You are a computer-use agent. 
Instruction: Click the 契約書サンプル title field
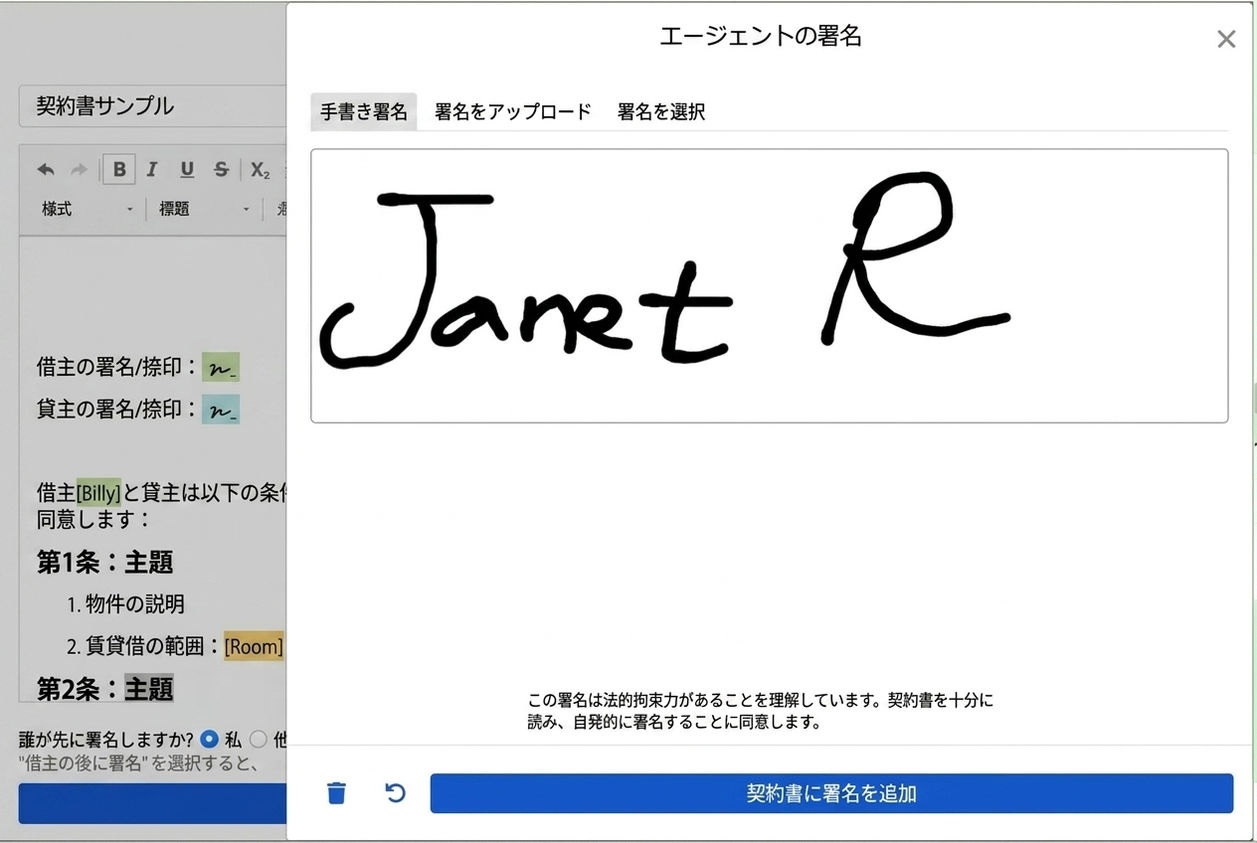pyautogui.click(x=152, y=106)
